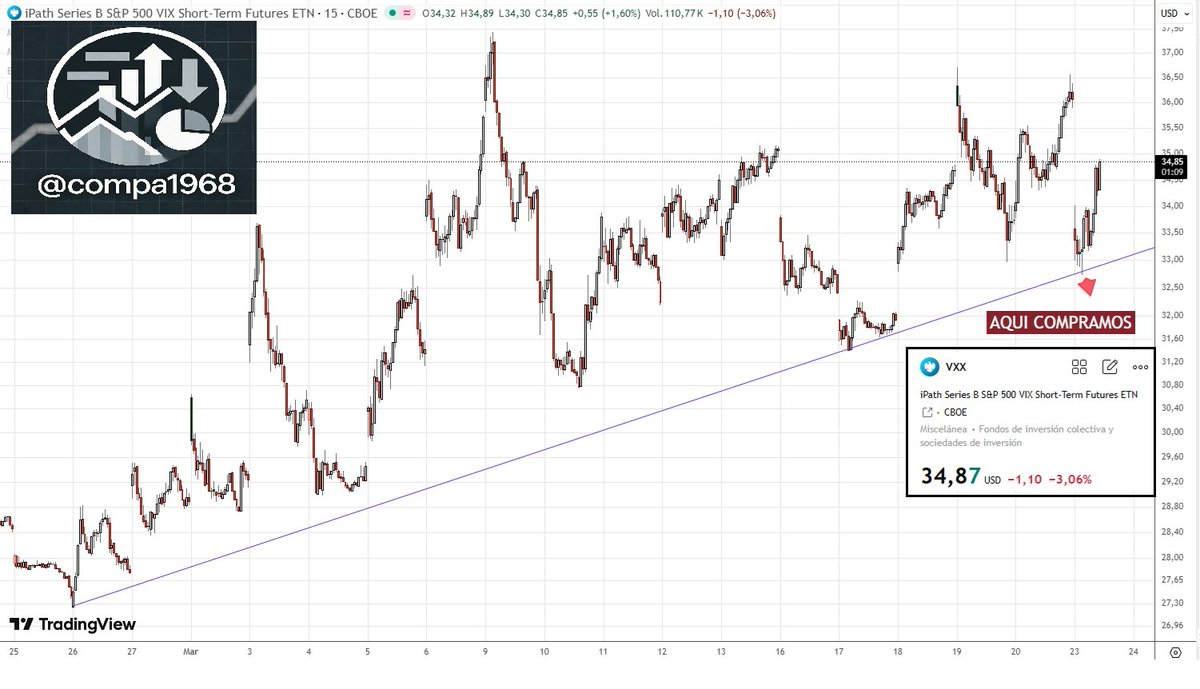Click the external link icon beside CBOE in panel
Image resolution: width=1200 pixels, height=689 pixels.
tap(926, 412)
